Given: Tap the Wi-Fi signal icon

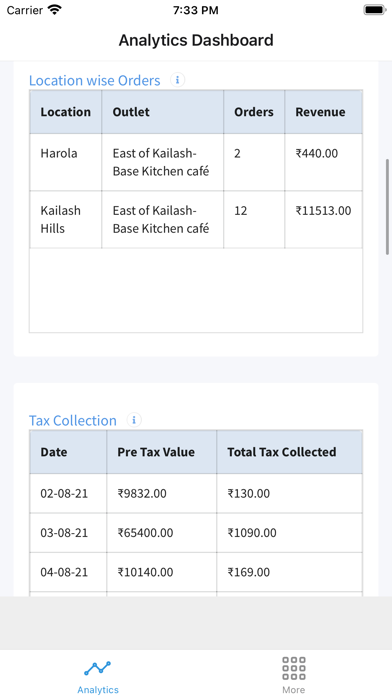Looking at the screenshot, I should 55,10.
